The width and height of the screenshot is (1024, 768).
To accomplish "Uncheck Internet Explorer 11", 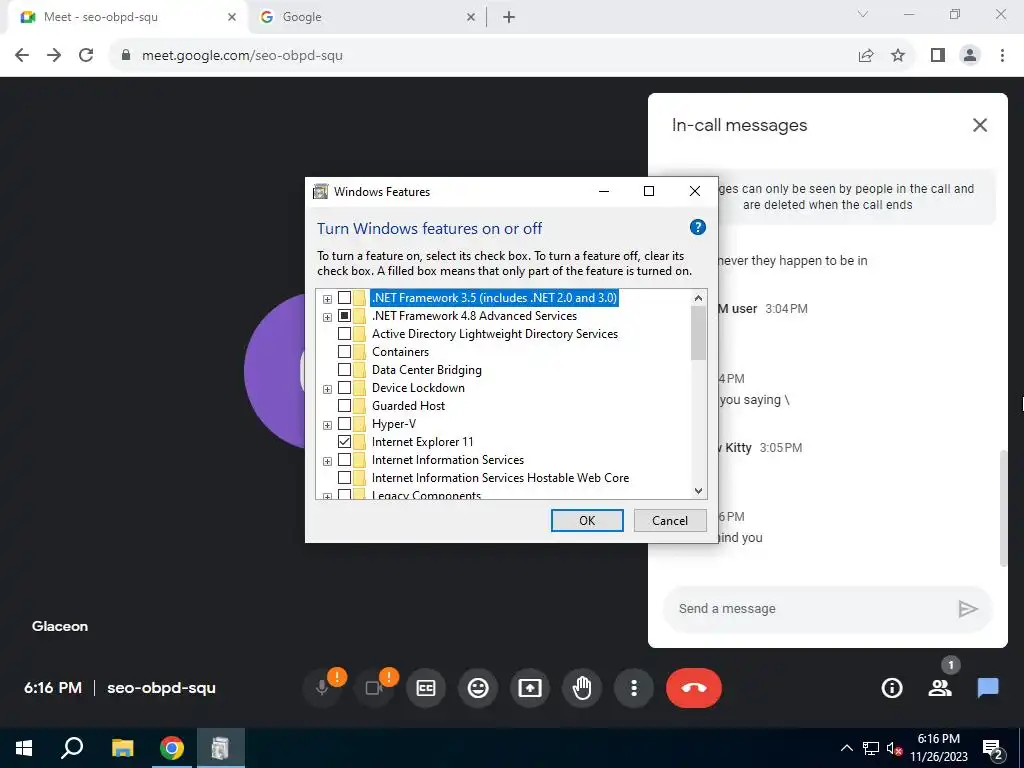I will click(x=344, y=441).
